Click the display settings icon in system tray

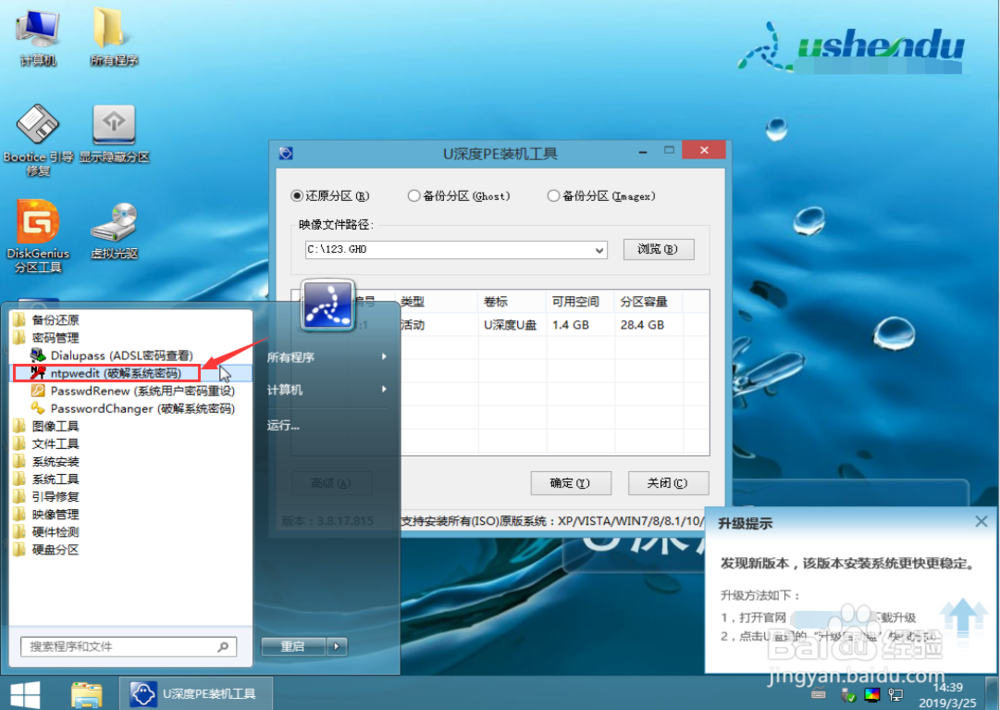point(872,695)
